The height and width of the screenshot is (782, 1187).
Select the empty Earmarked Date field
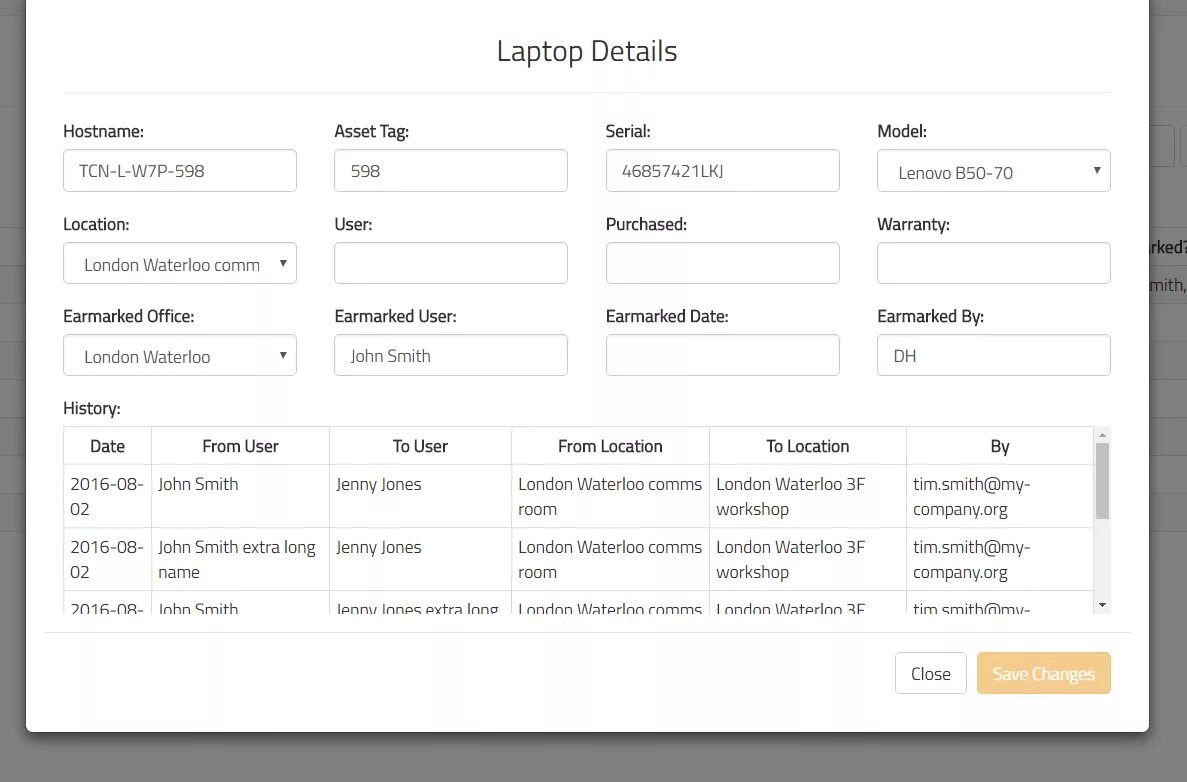(x=722, y=355)
